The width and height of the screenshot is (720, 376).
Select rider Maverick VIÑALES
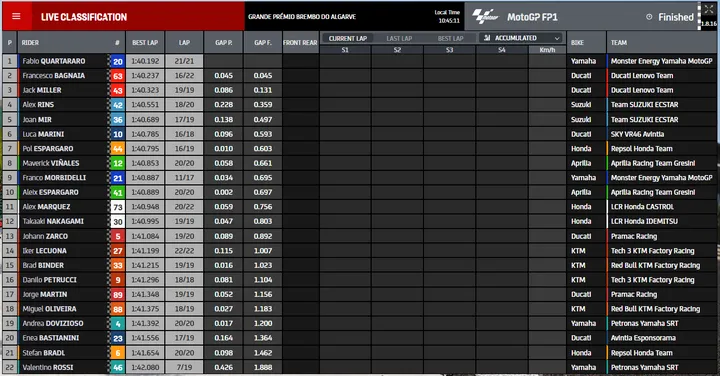(x=51, y=163)
